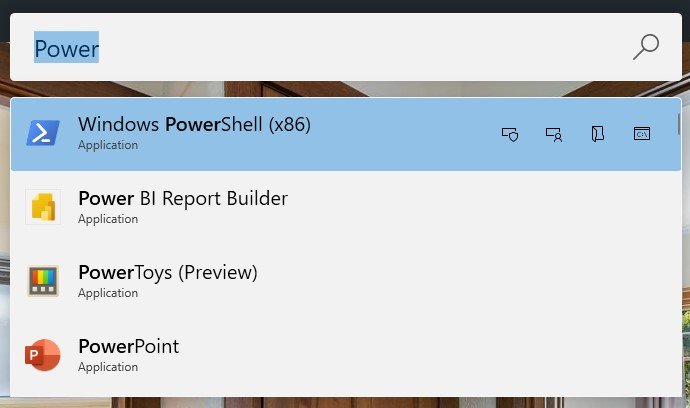
Task: Launch PowerToys (Preview) from the results
Action: tap(346, 282)
